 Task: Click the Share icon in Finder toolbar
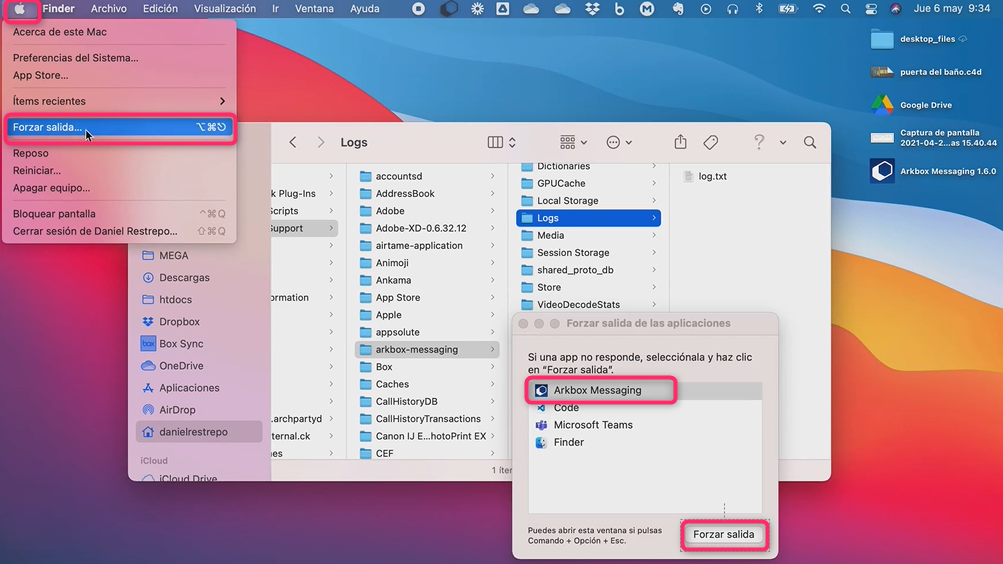(x=680, y=143)
